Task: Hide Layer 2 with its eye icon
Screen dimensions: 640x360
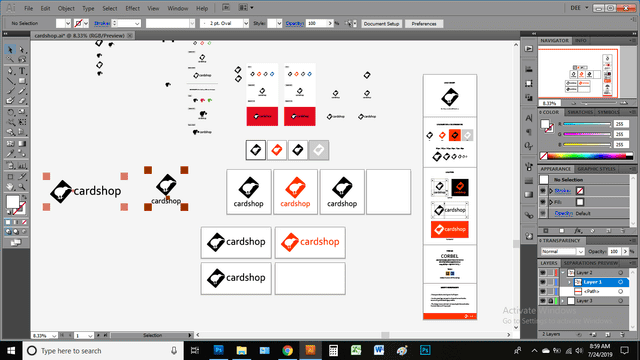Action: coord(543,273)
